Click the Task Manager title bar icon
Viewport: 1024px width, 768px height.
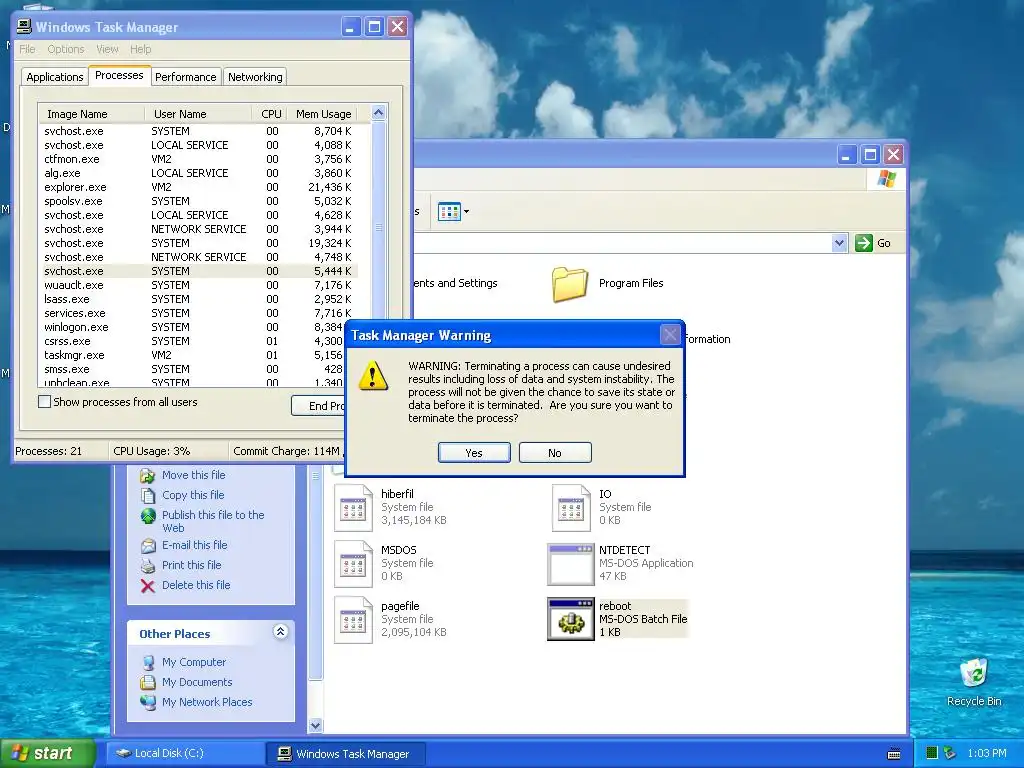(x=24, y=27)
